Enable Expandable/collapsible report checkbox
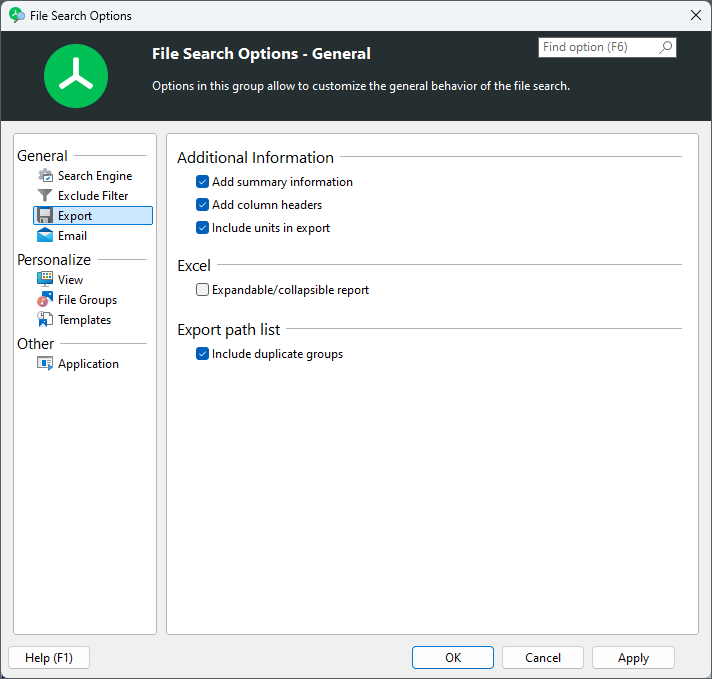 pyautogui.click(x=203, y=290)
